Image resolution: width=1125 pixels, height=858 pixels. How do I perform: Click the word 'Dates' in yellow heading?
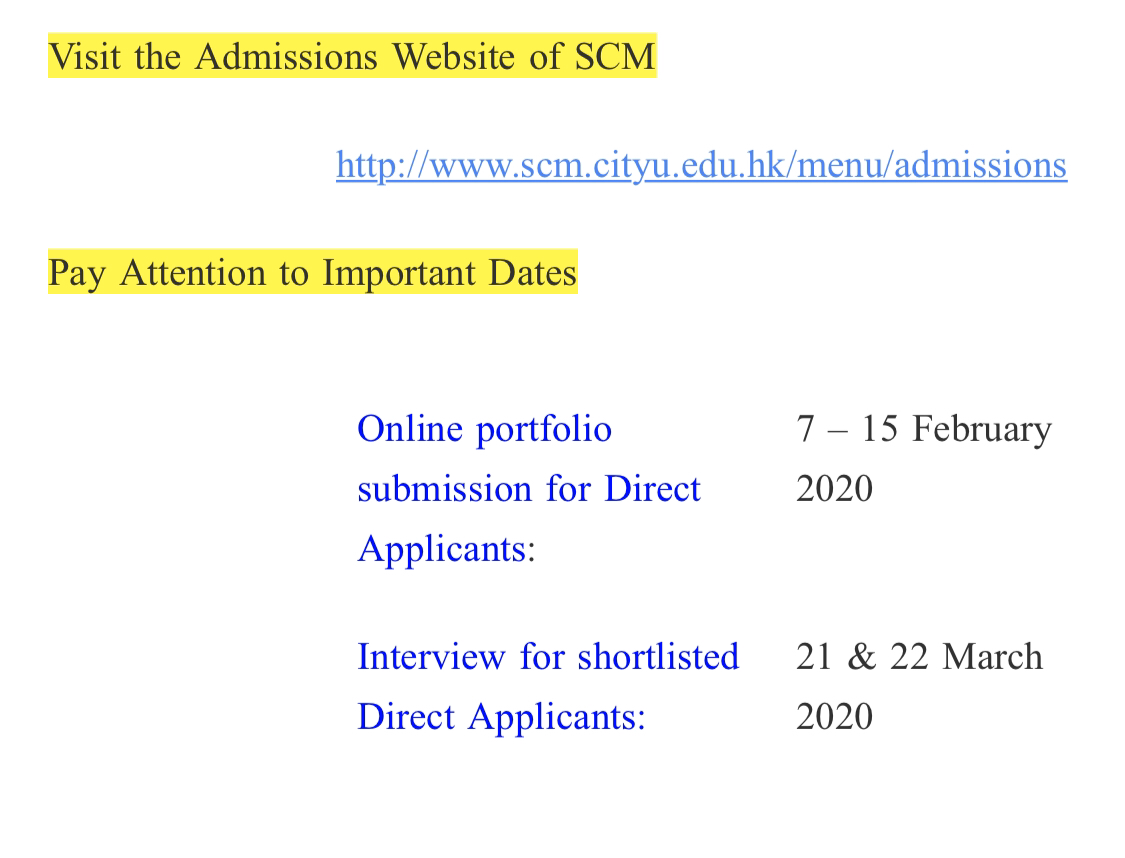pyautogui.click(x=532, y=273)
